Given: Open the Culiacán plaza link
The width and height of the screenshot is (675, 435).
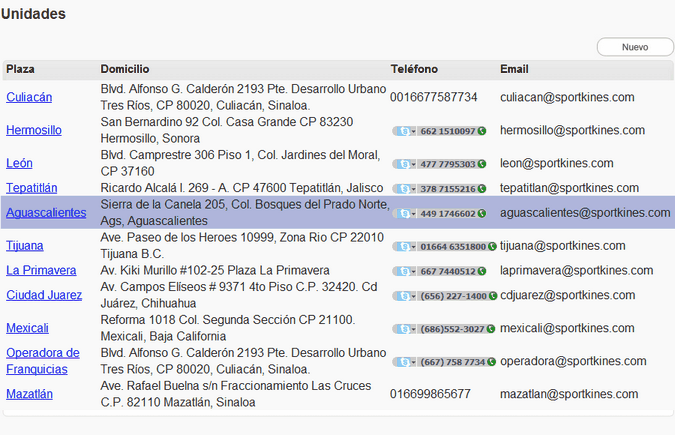Looking at the screenshot, I should tap(29, 97).
